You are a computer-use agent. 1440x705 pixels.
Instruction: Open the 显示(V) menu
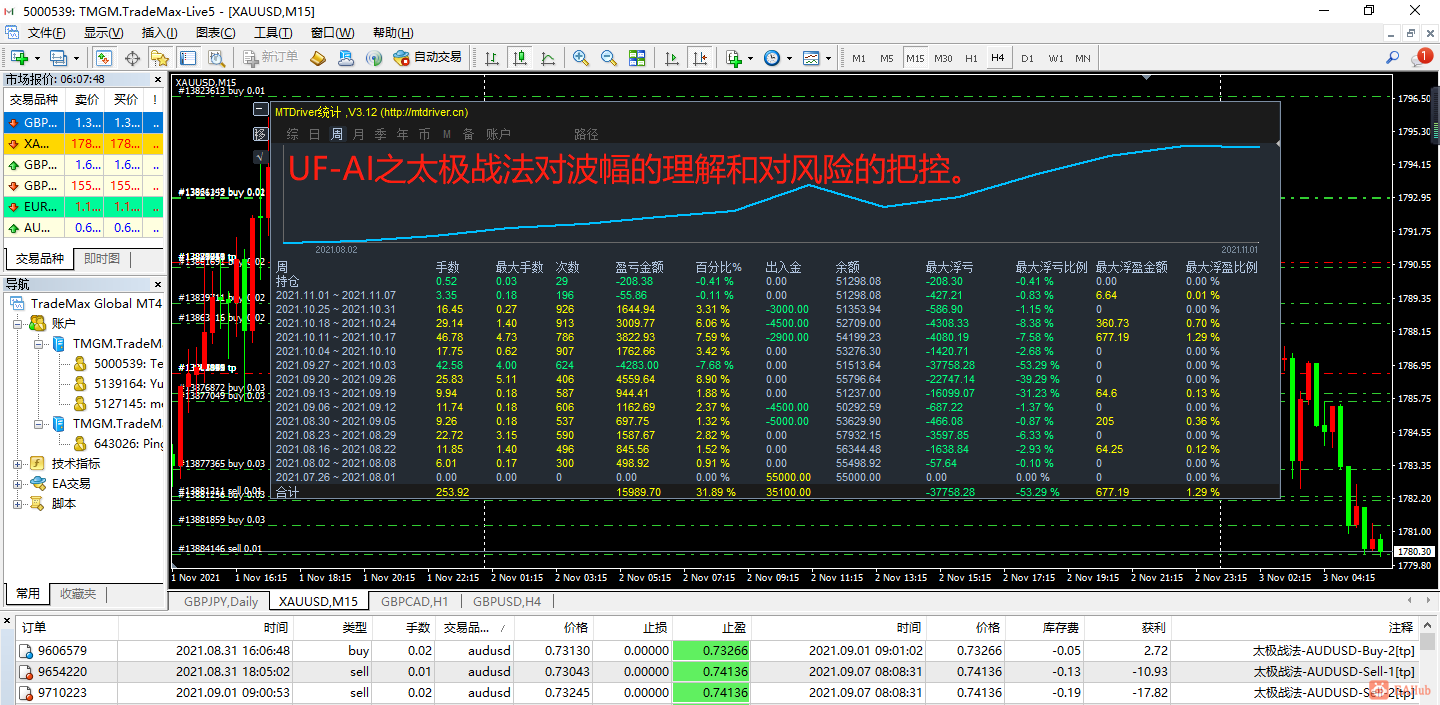click(x=103, y=33)
